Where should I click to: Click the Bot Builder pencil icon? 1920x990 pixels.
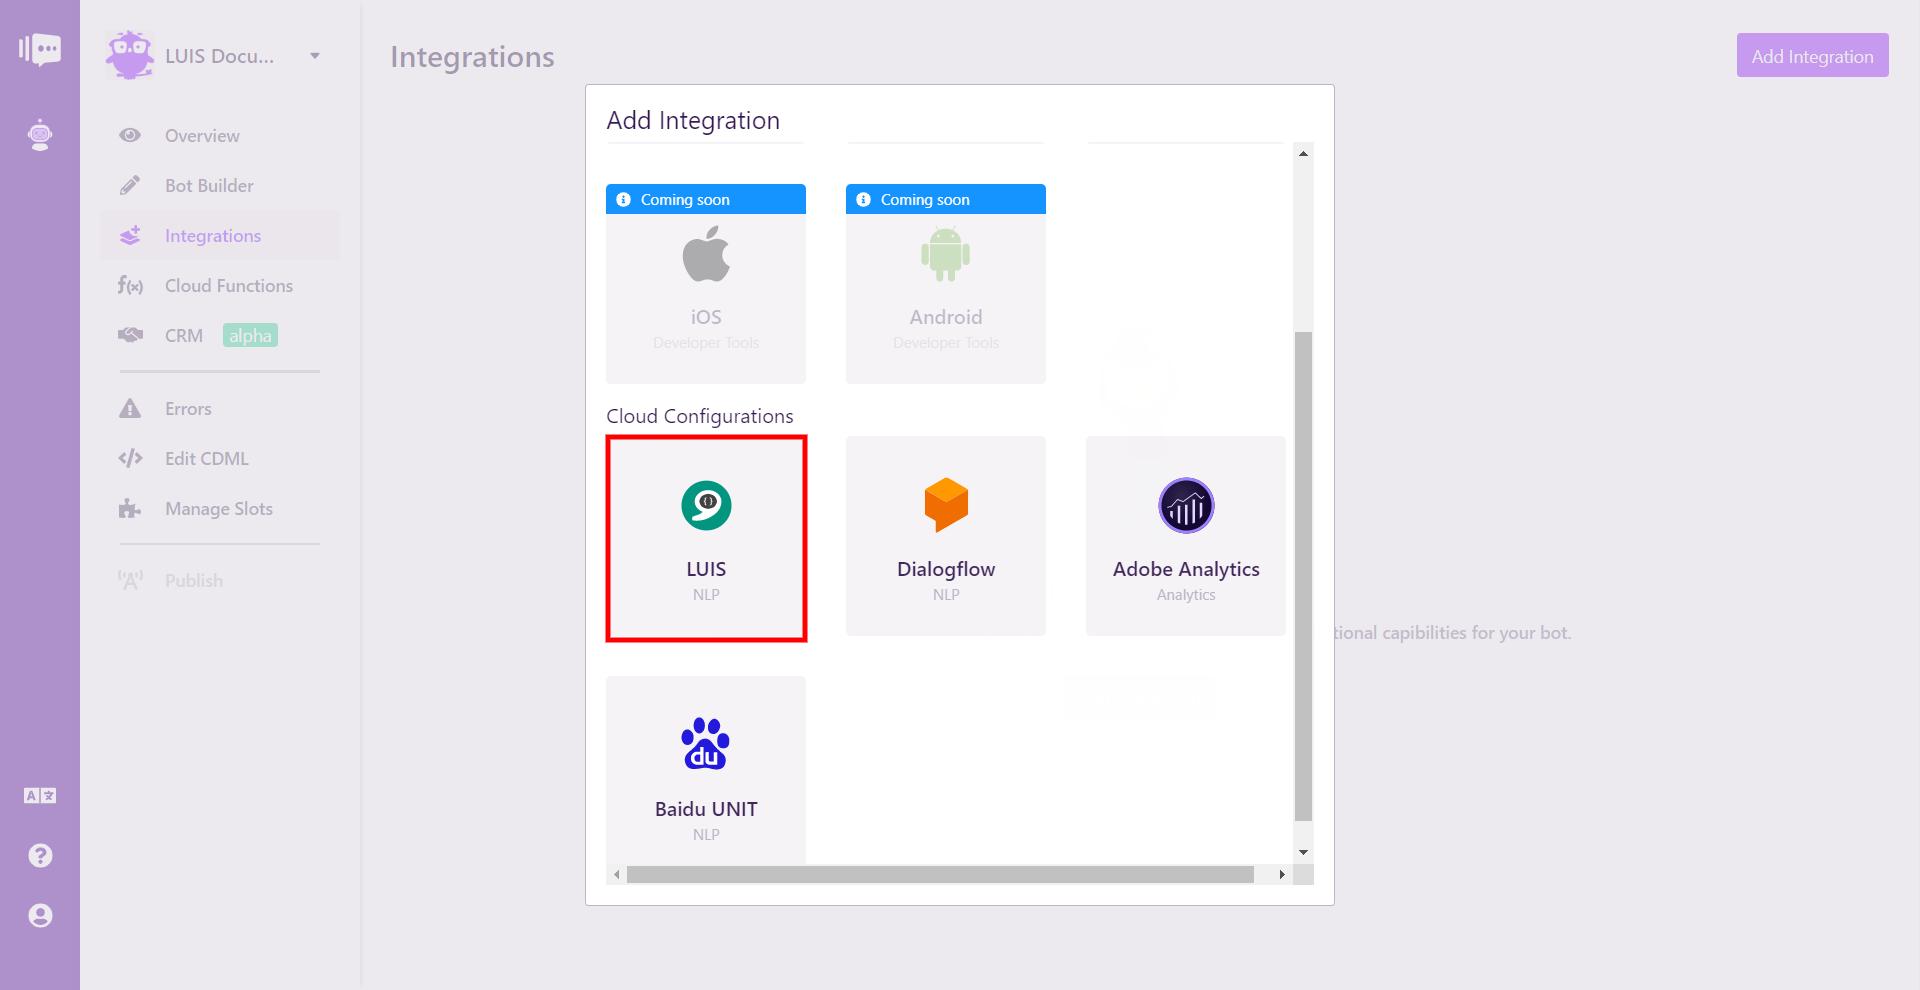coord(130,185)
